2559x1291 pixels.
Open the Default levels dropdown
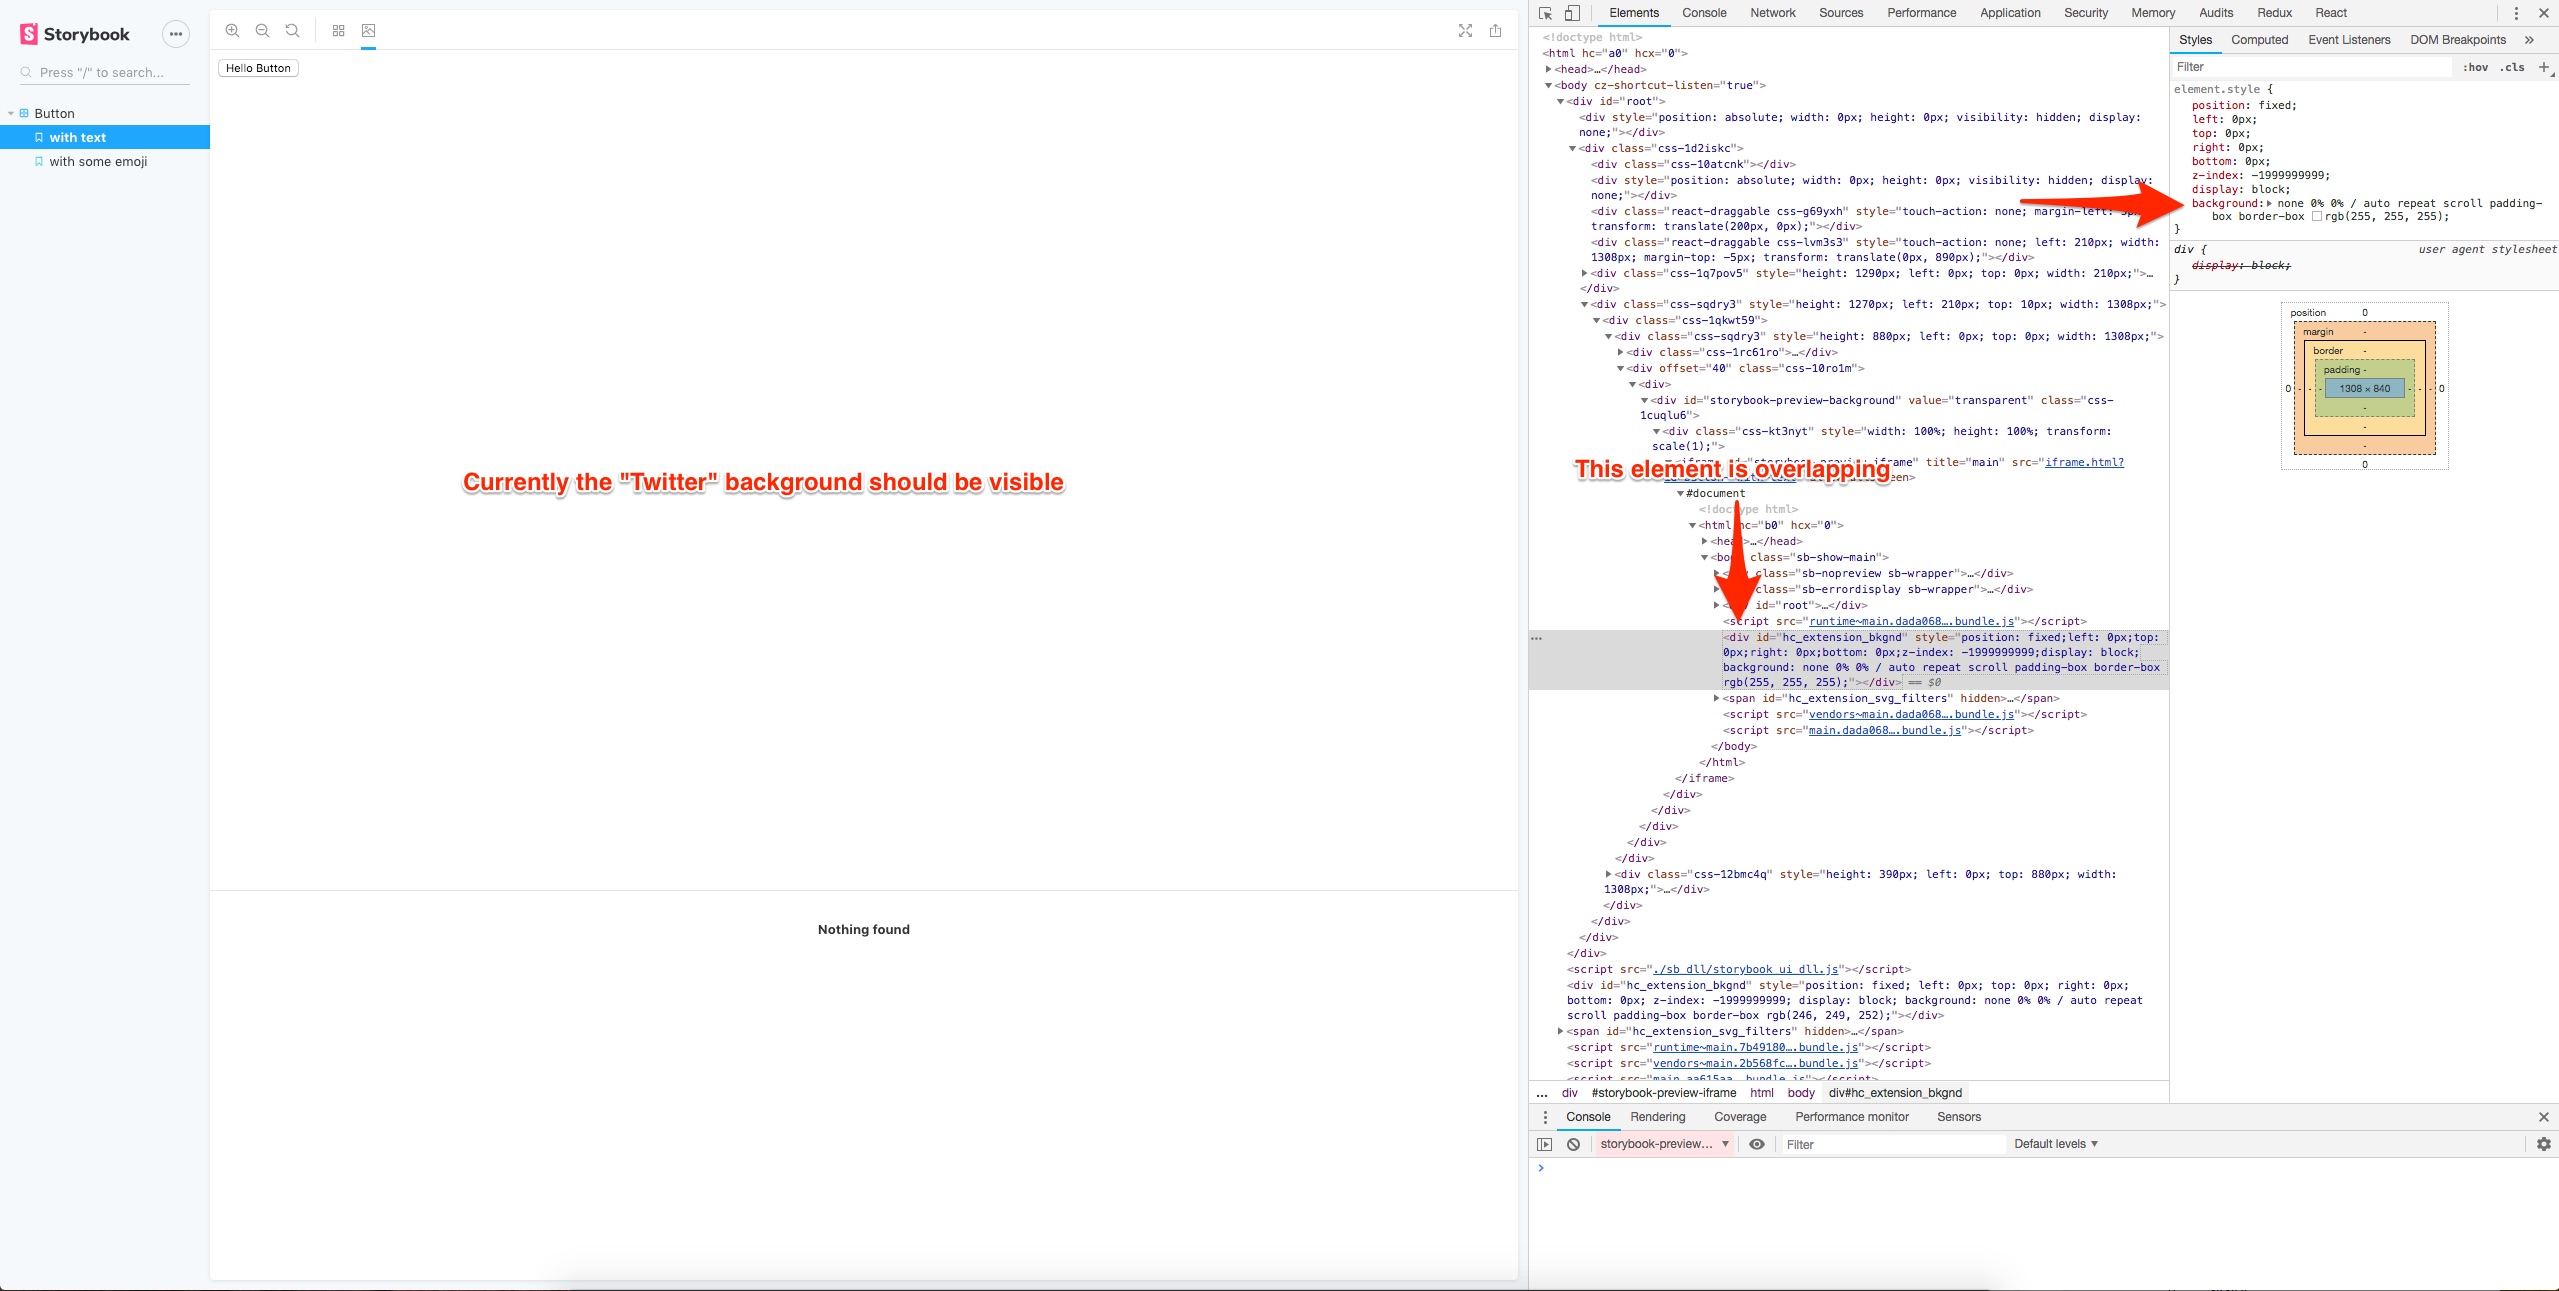pos(2055,1144)
